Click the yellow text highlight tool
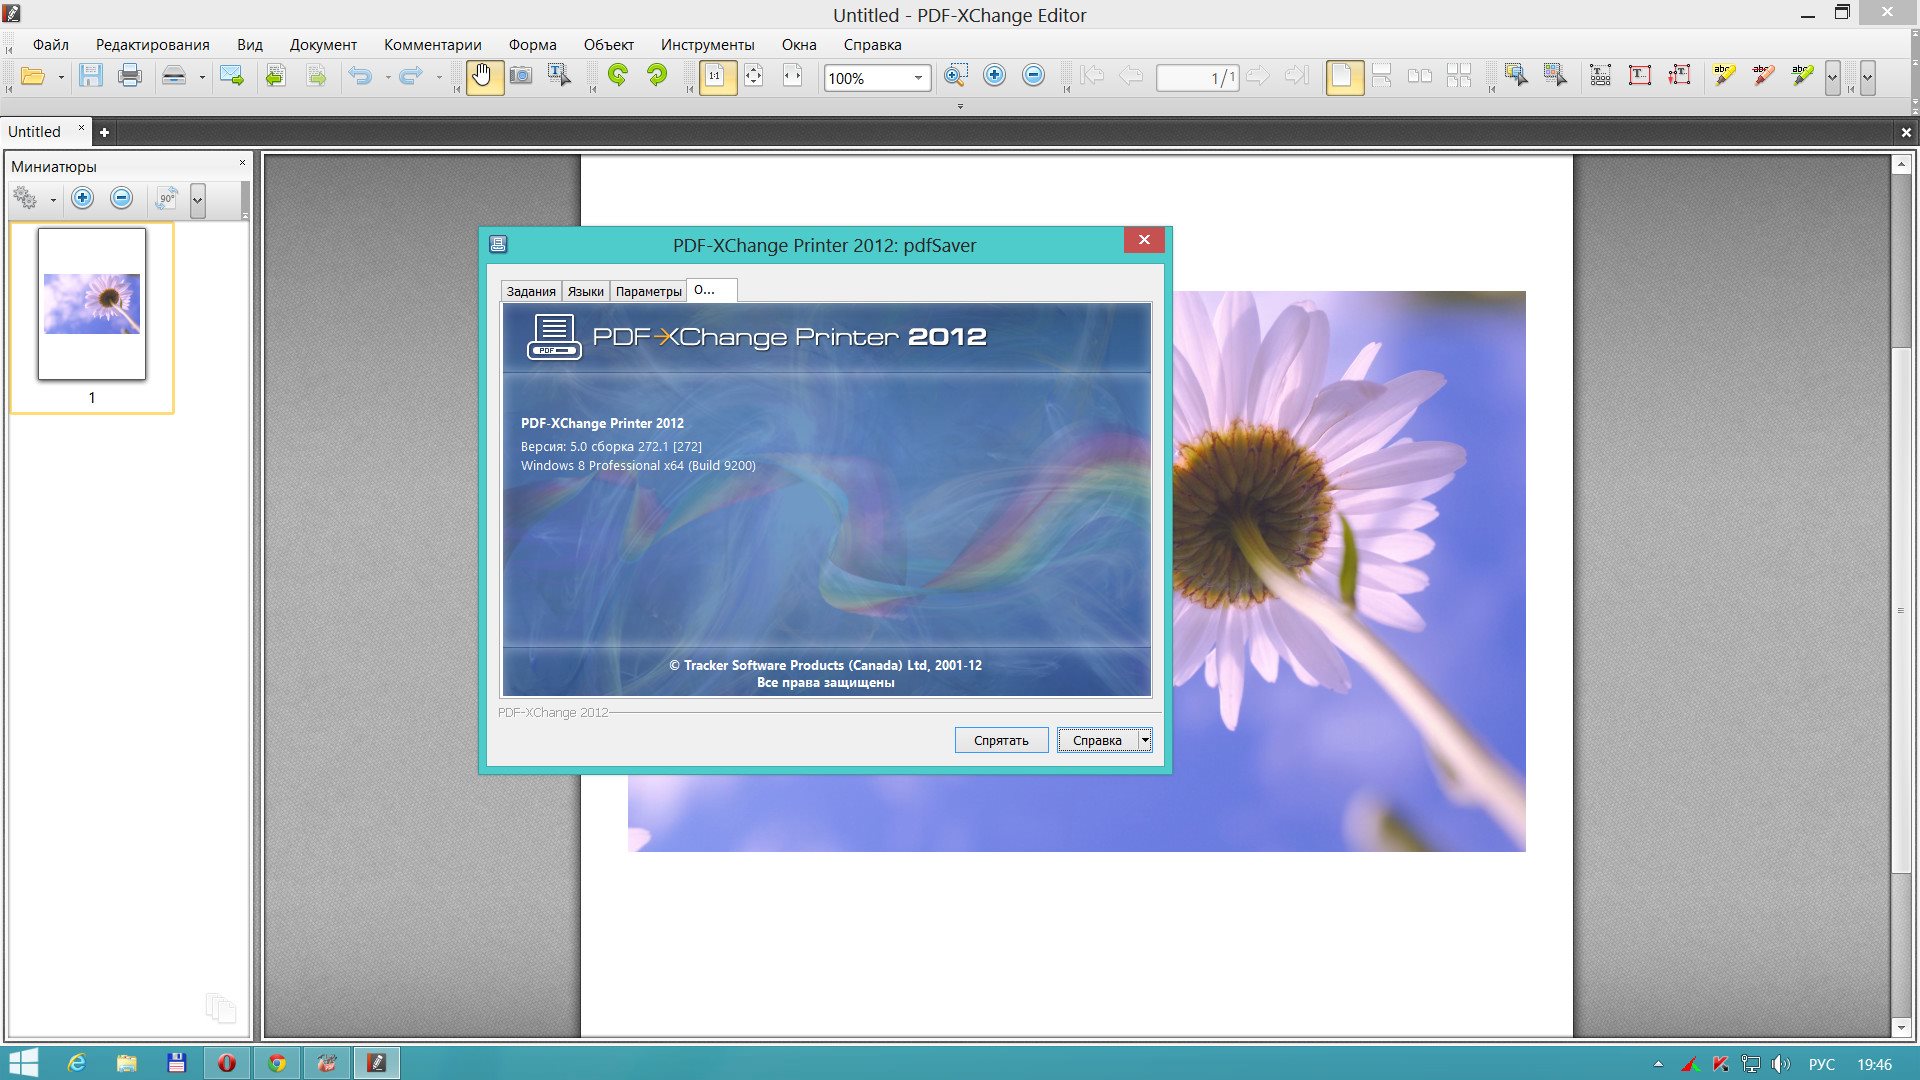The height and width of the screenshot is (1080, 1920). click(1724, 76)
